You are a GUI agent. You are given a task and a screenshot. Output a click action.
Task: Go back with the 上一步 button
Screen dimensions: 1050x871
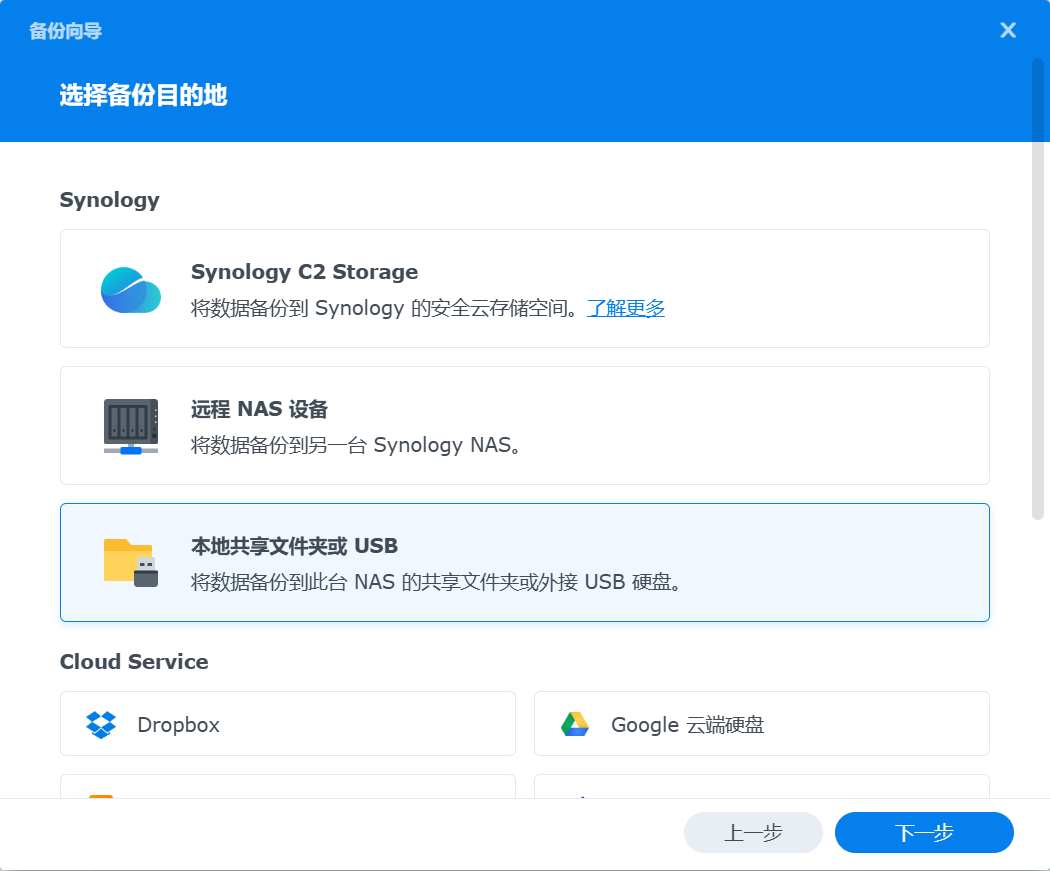click(753, 832)
